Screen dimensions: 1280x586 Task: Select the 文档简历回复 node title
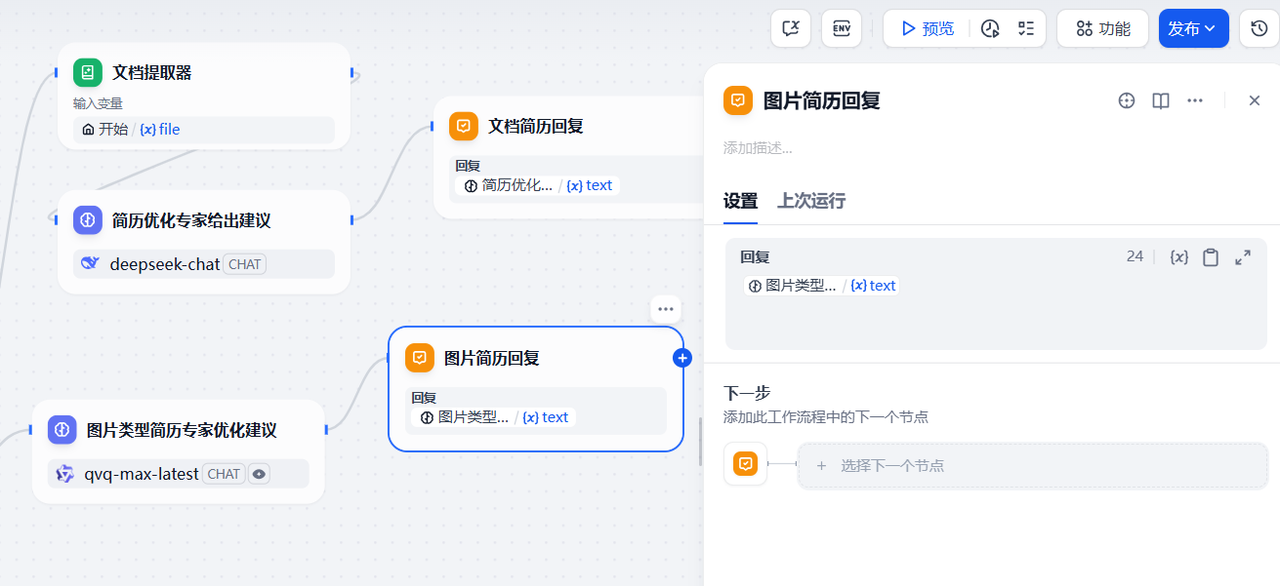[536, 126]
